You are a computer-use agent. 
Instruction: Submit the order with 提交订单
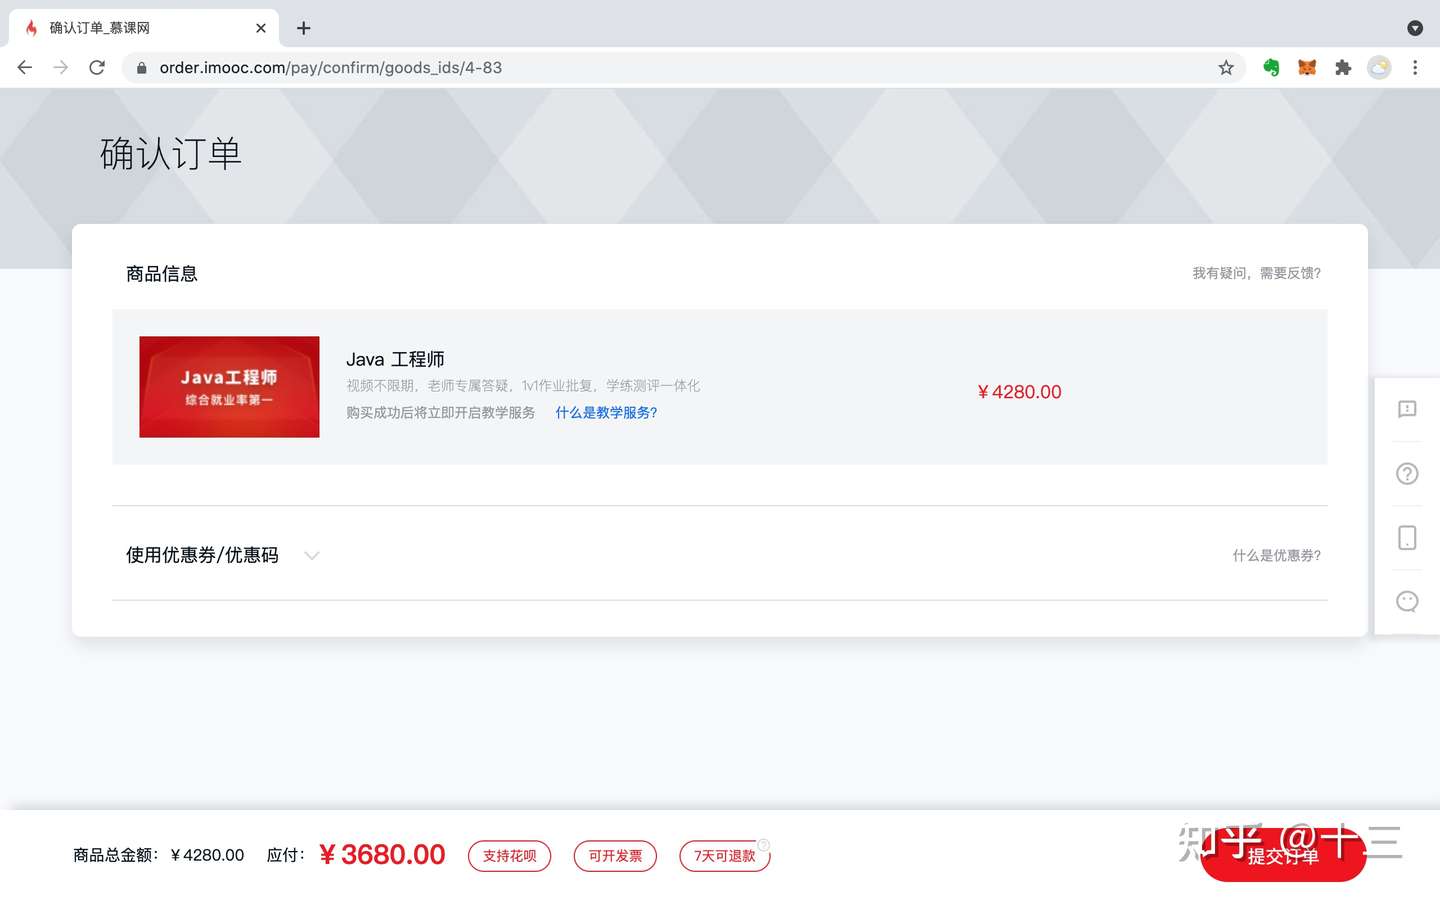[x=1283, y=856]
